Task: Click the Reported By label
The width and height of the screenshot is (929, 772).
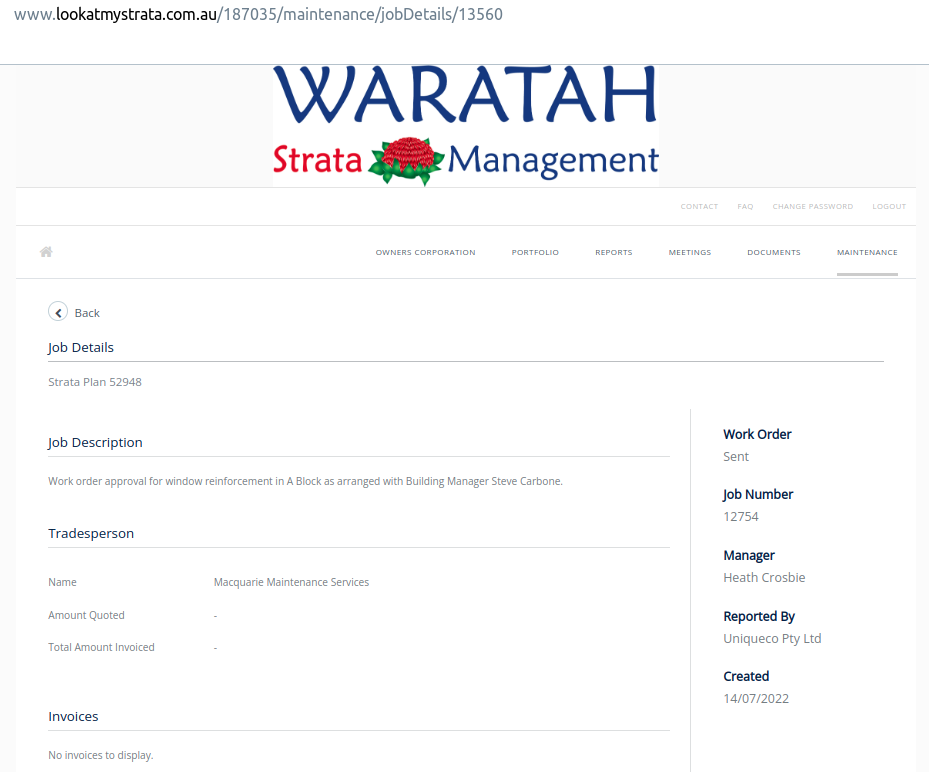Action: click(x=759, y=616)
